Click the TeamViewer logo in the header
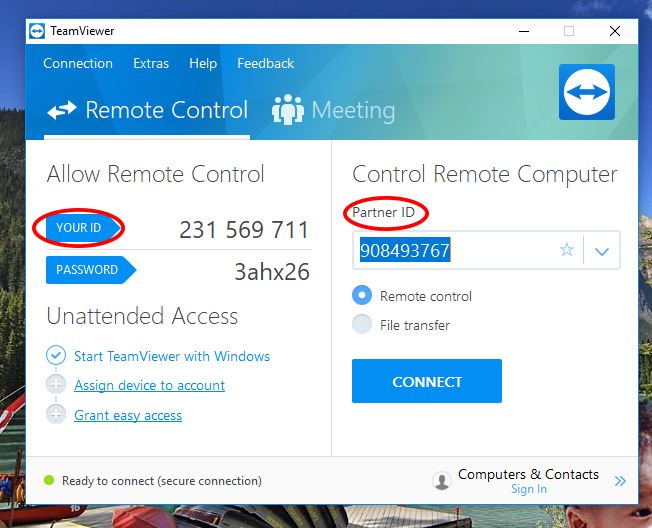652x528 pixels. point(587,92)
